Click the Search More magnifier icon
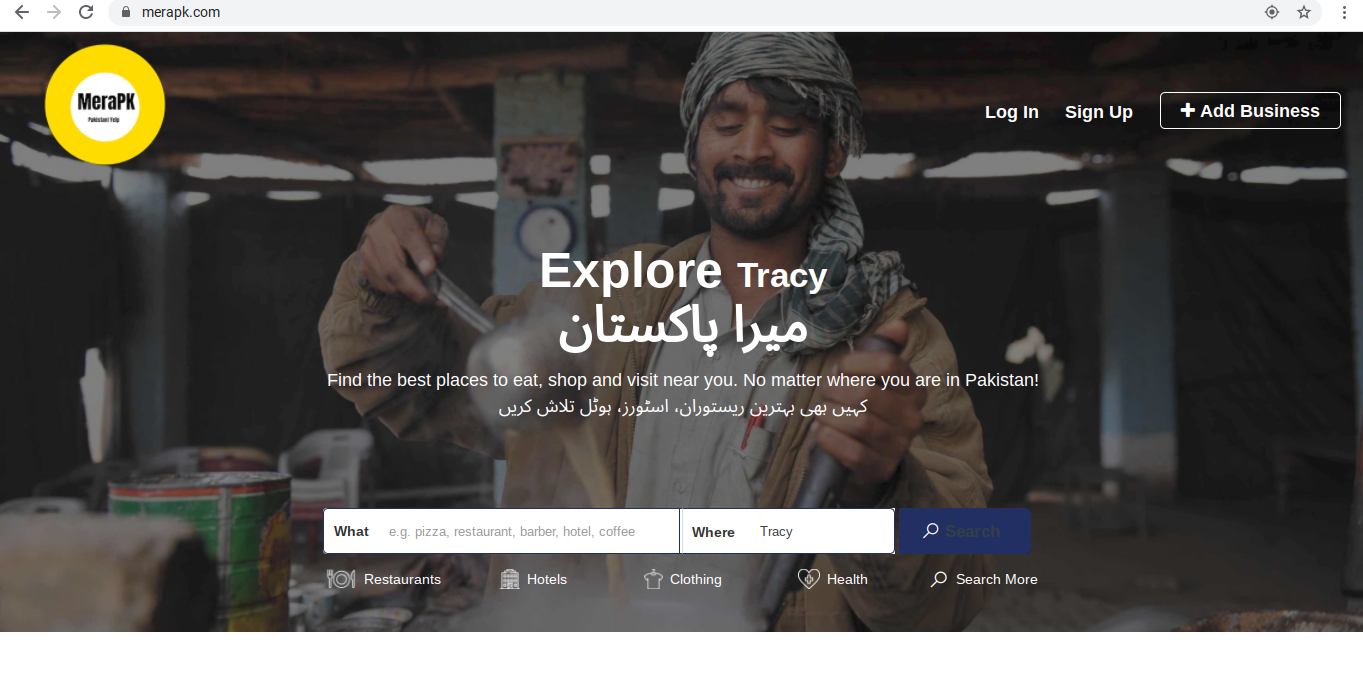This screenshot has width=1363, height=673. click(939, 579)
